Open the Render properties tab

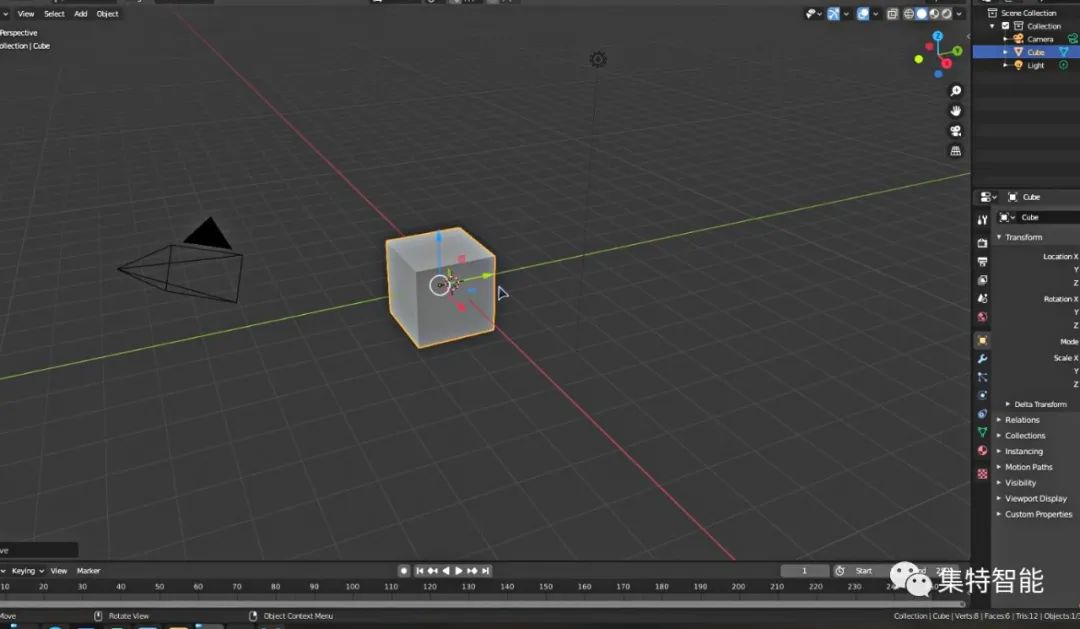(x=982, y=243)
